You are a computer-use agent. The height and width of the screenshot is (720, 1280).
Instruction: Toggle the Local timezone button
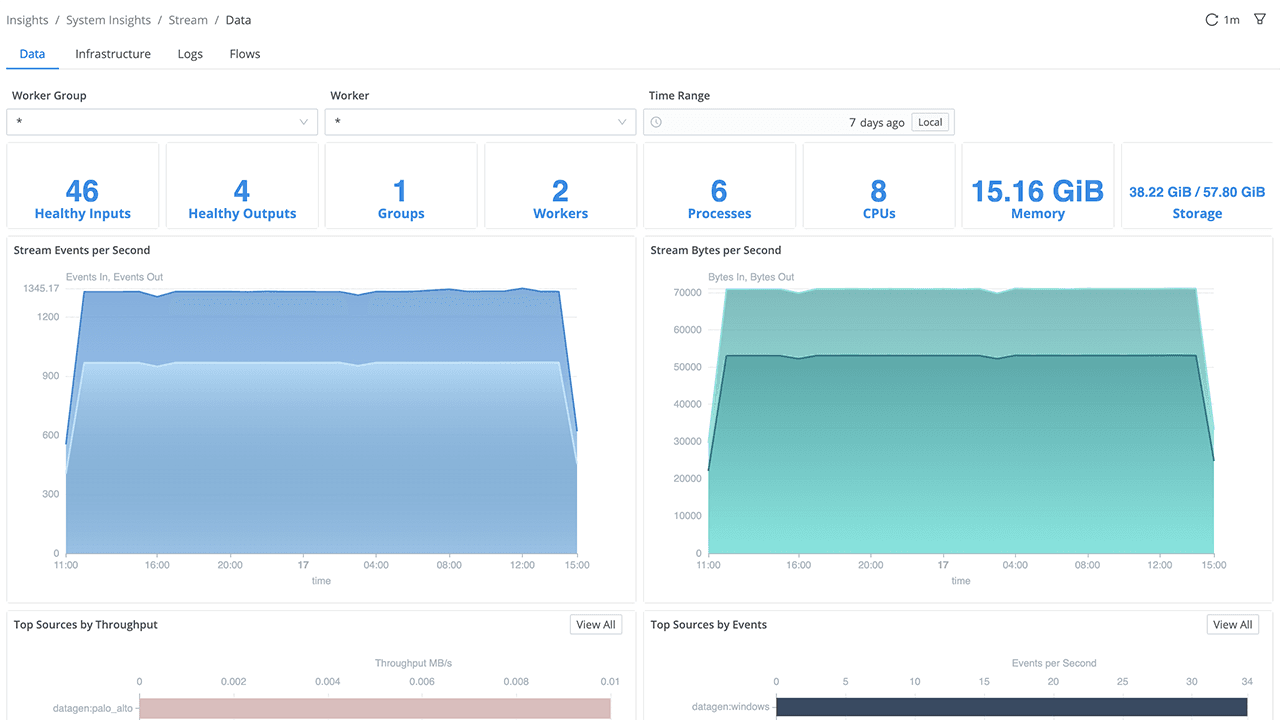click(930, 121)
